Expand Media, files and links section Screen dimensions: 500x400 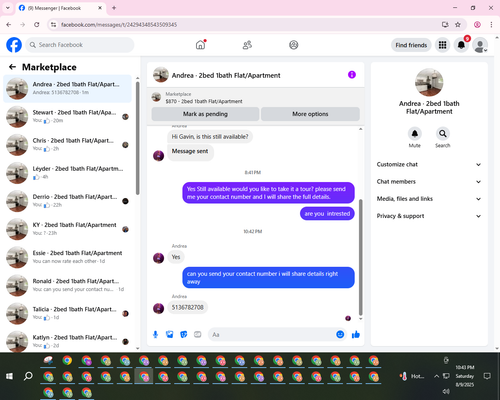429,199
